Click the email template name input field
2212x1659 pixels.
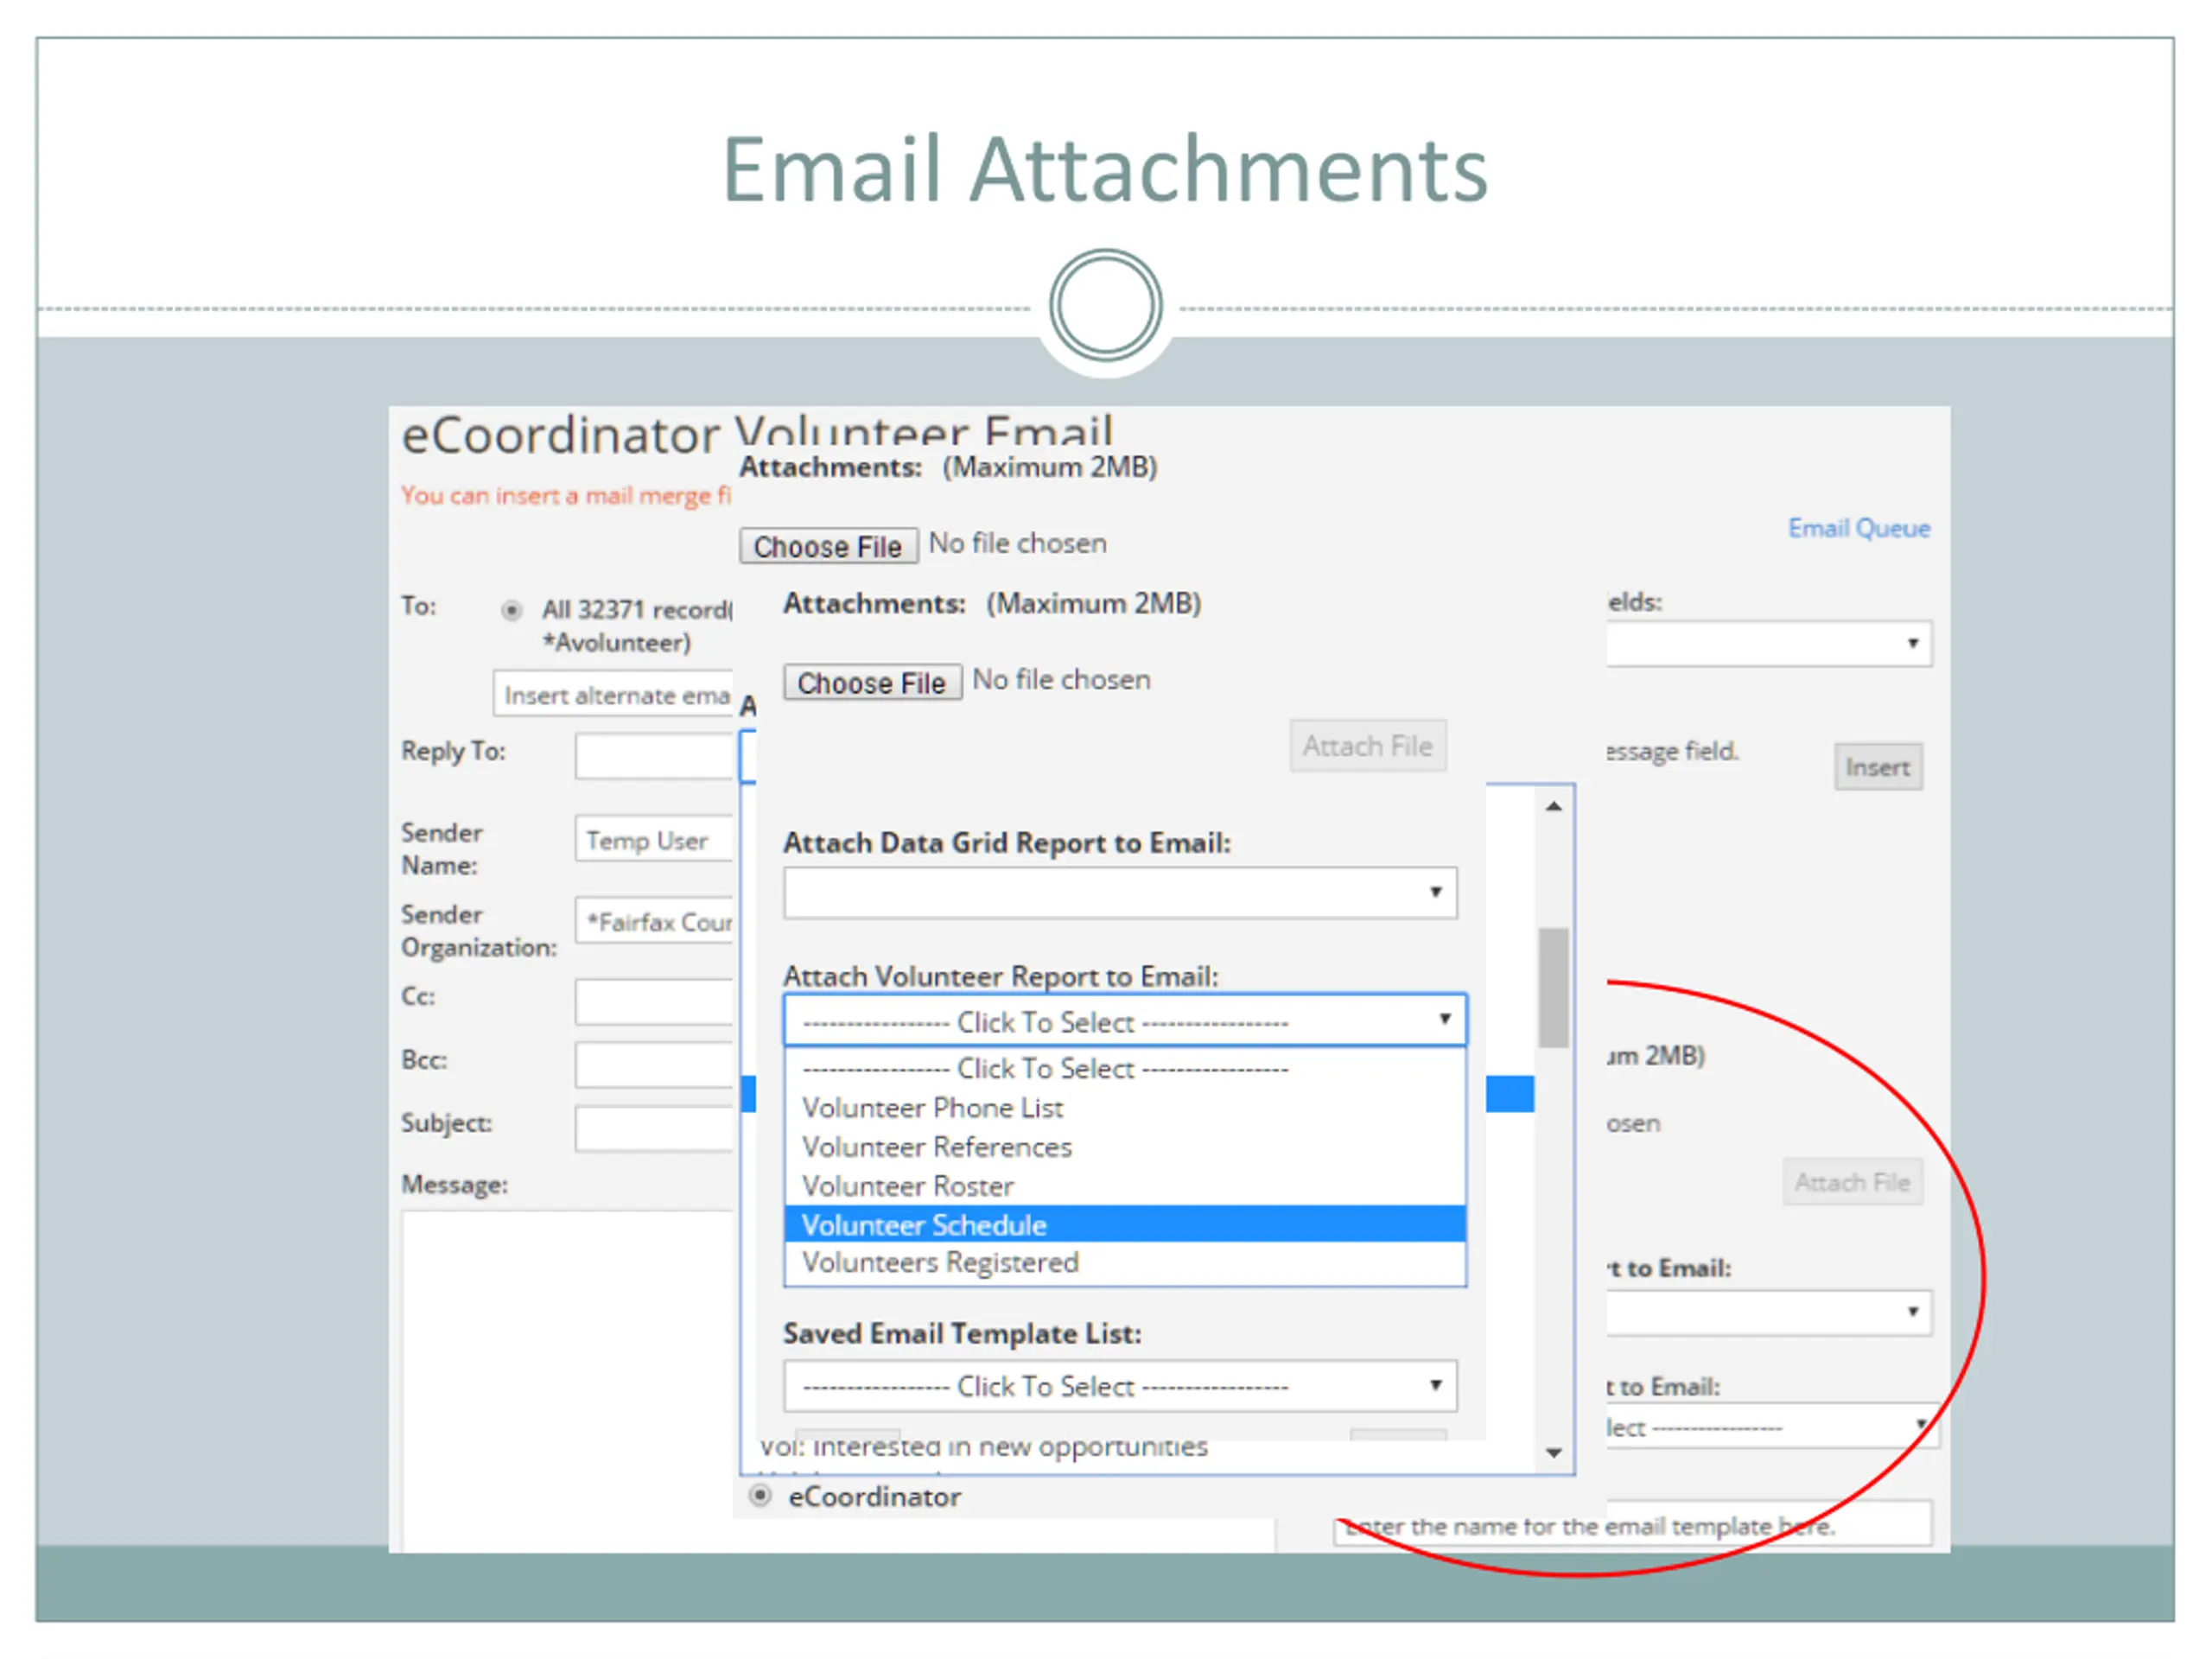(x=1632, y=1525)
